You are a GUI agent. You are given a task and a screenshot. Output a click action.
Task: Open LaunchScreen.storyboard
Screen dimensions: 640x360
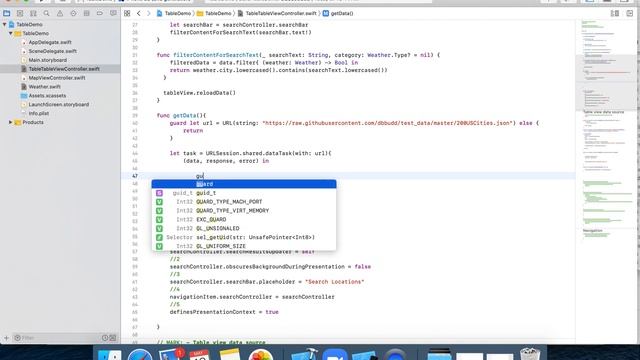(x=58, y=105)
